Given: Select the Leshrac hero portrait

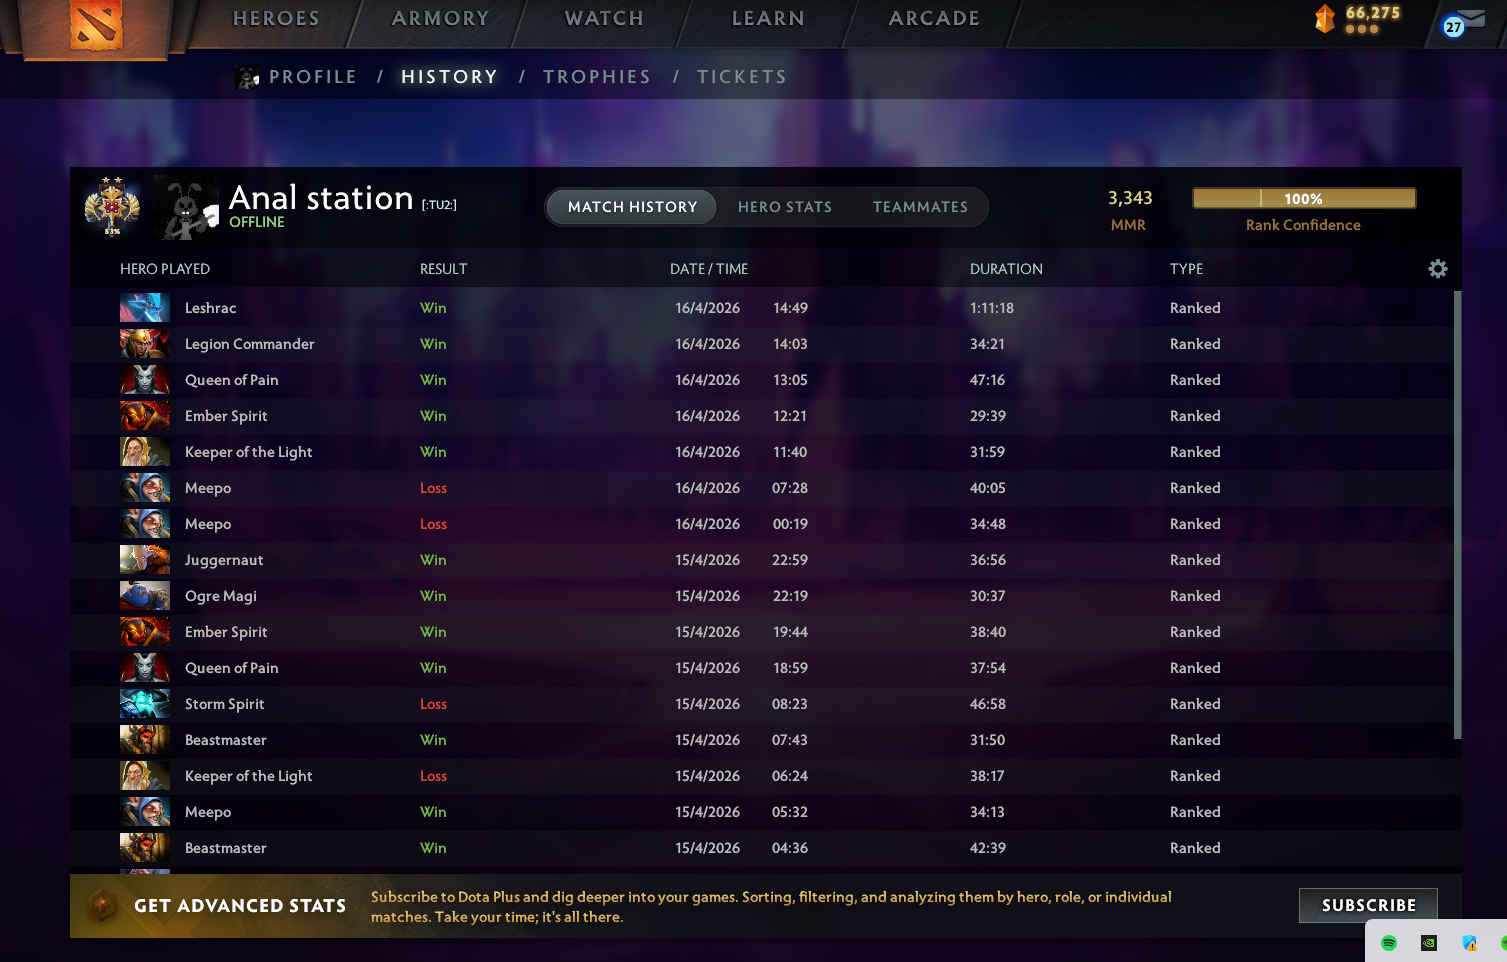Looking at the screenshot, I should click(145, 308).
